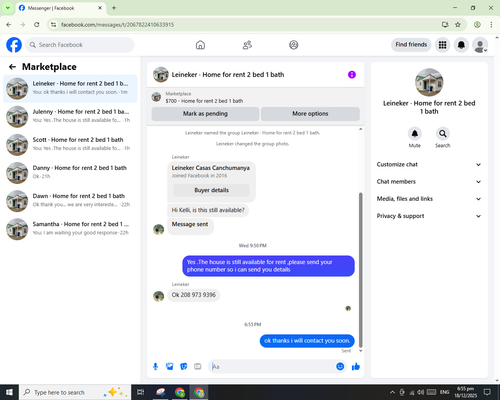Screen dimensions: 500x400
Task: Open taskbar volume speaker icon
Action: pos(421,392)
